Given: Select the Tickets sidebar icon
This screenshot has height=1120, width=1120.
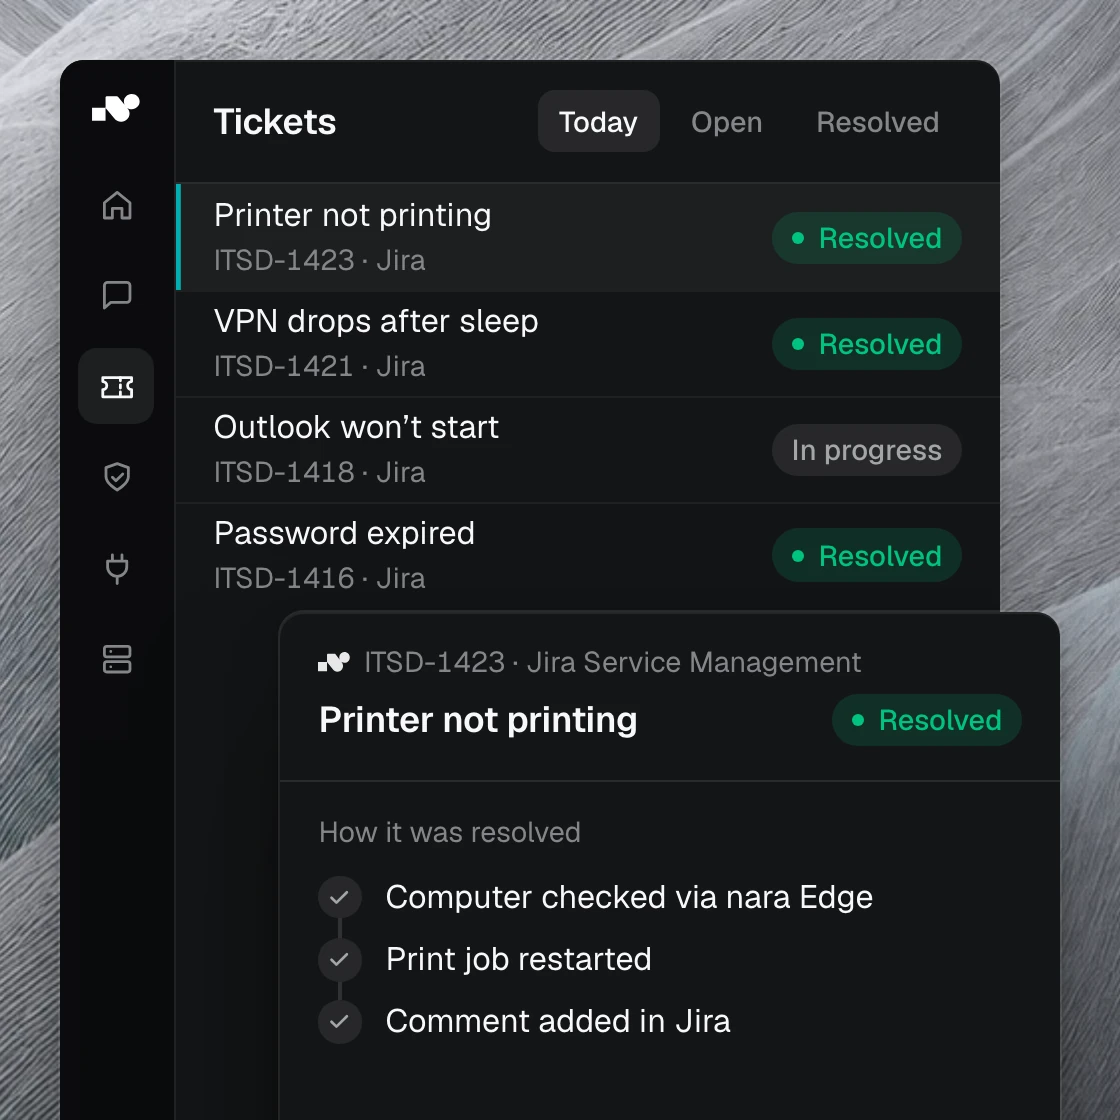Looking at the screenshot, I should pos(116,386).
